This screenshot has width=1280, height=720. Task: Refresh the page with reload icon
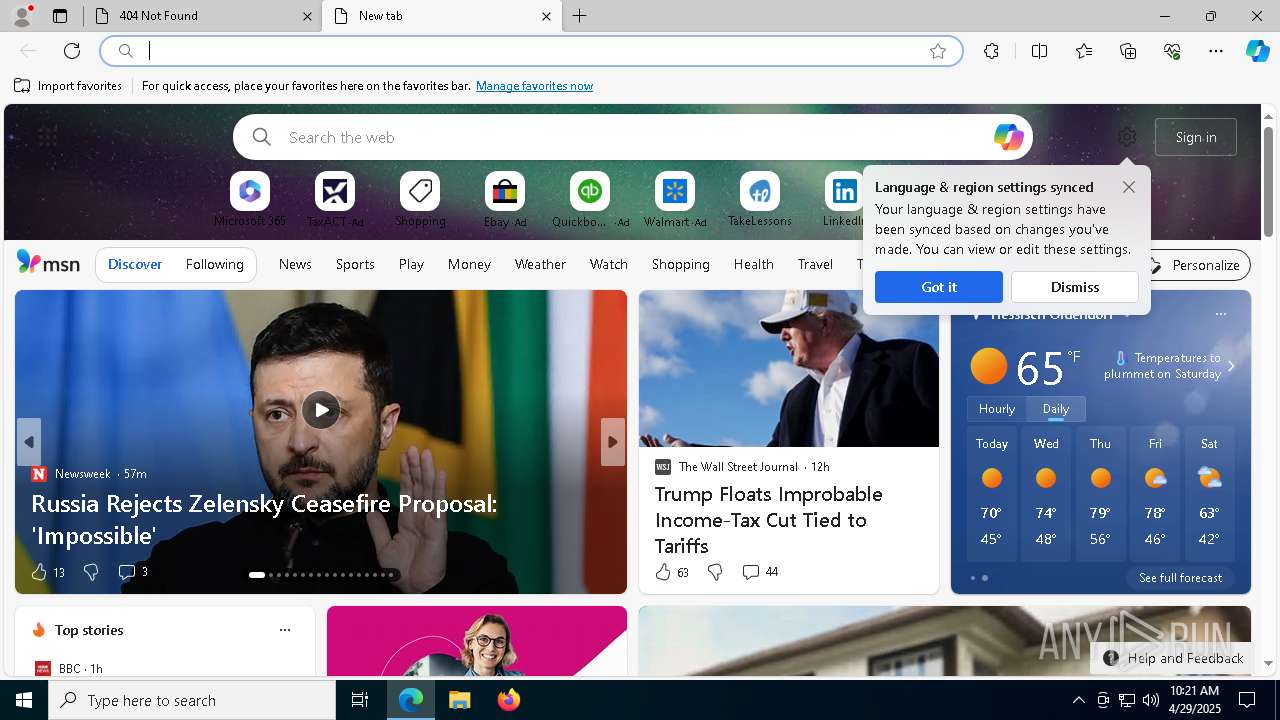72,51
